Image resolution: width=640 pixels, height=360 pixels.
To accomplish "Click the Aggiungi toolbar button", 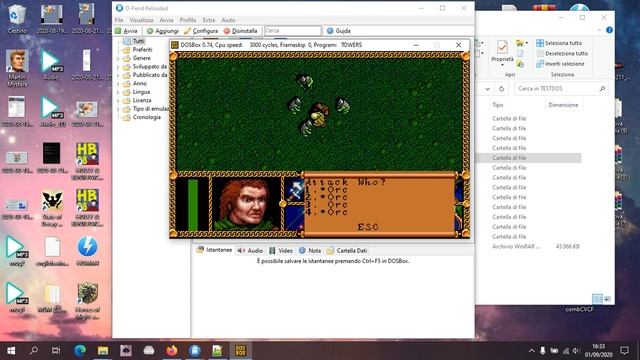I will pyautogui.click(x=162, y=31).
